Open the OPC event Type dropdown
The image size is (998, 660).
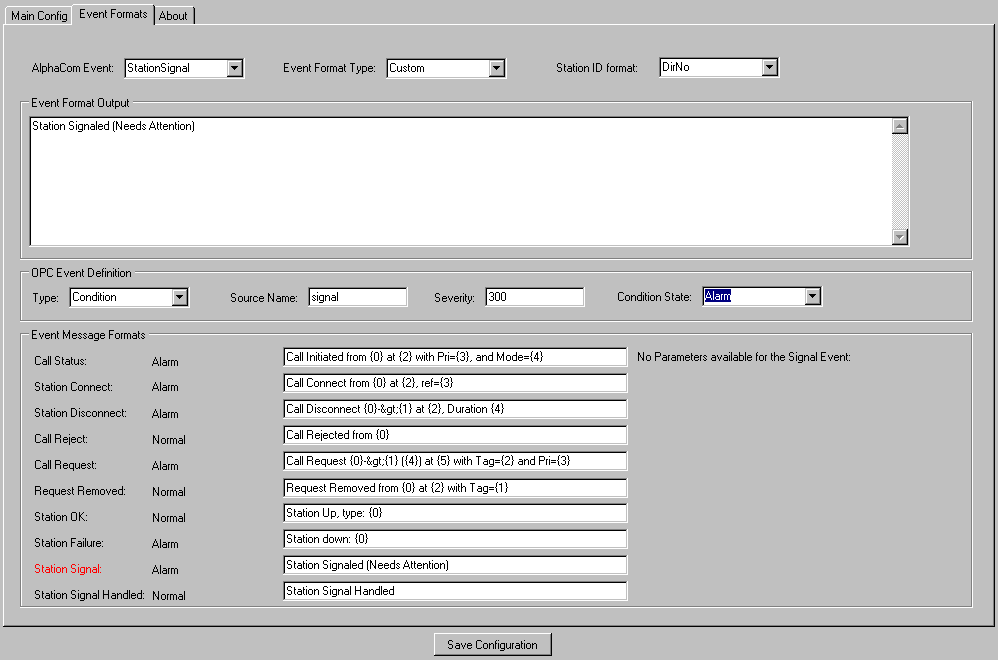180,297
